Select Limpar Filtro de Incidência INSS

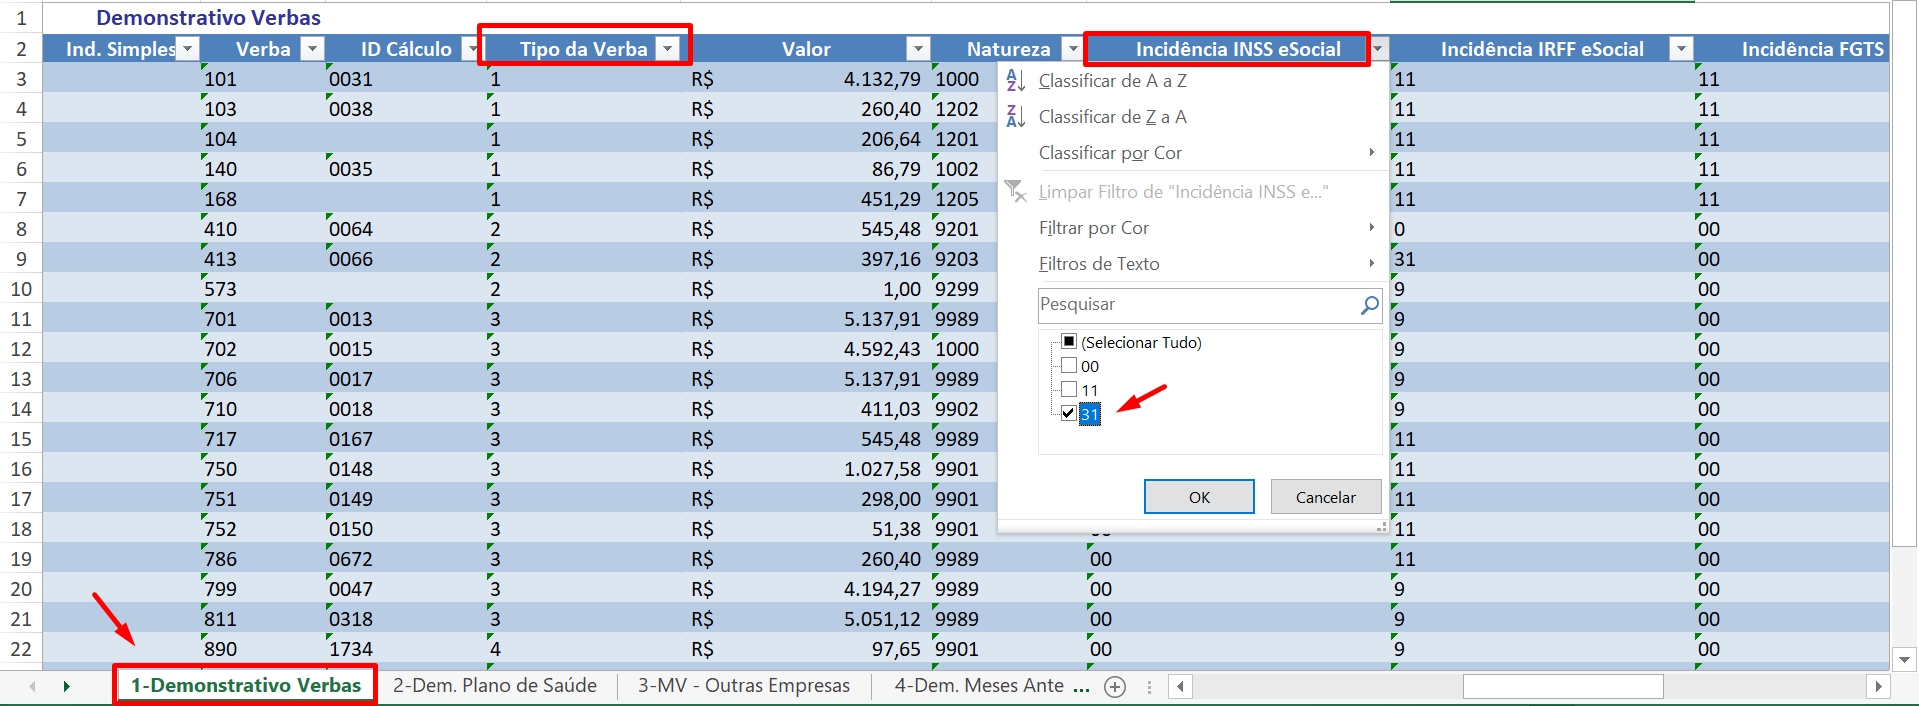(1194, 192)
